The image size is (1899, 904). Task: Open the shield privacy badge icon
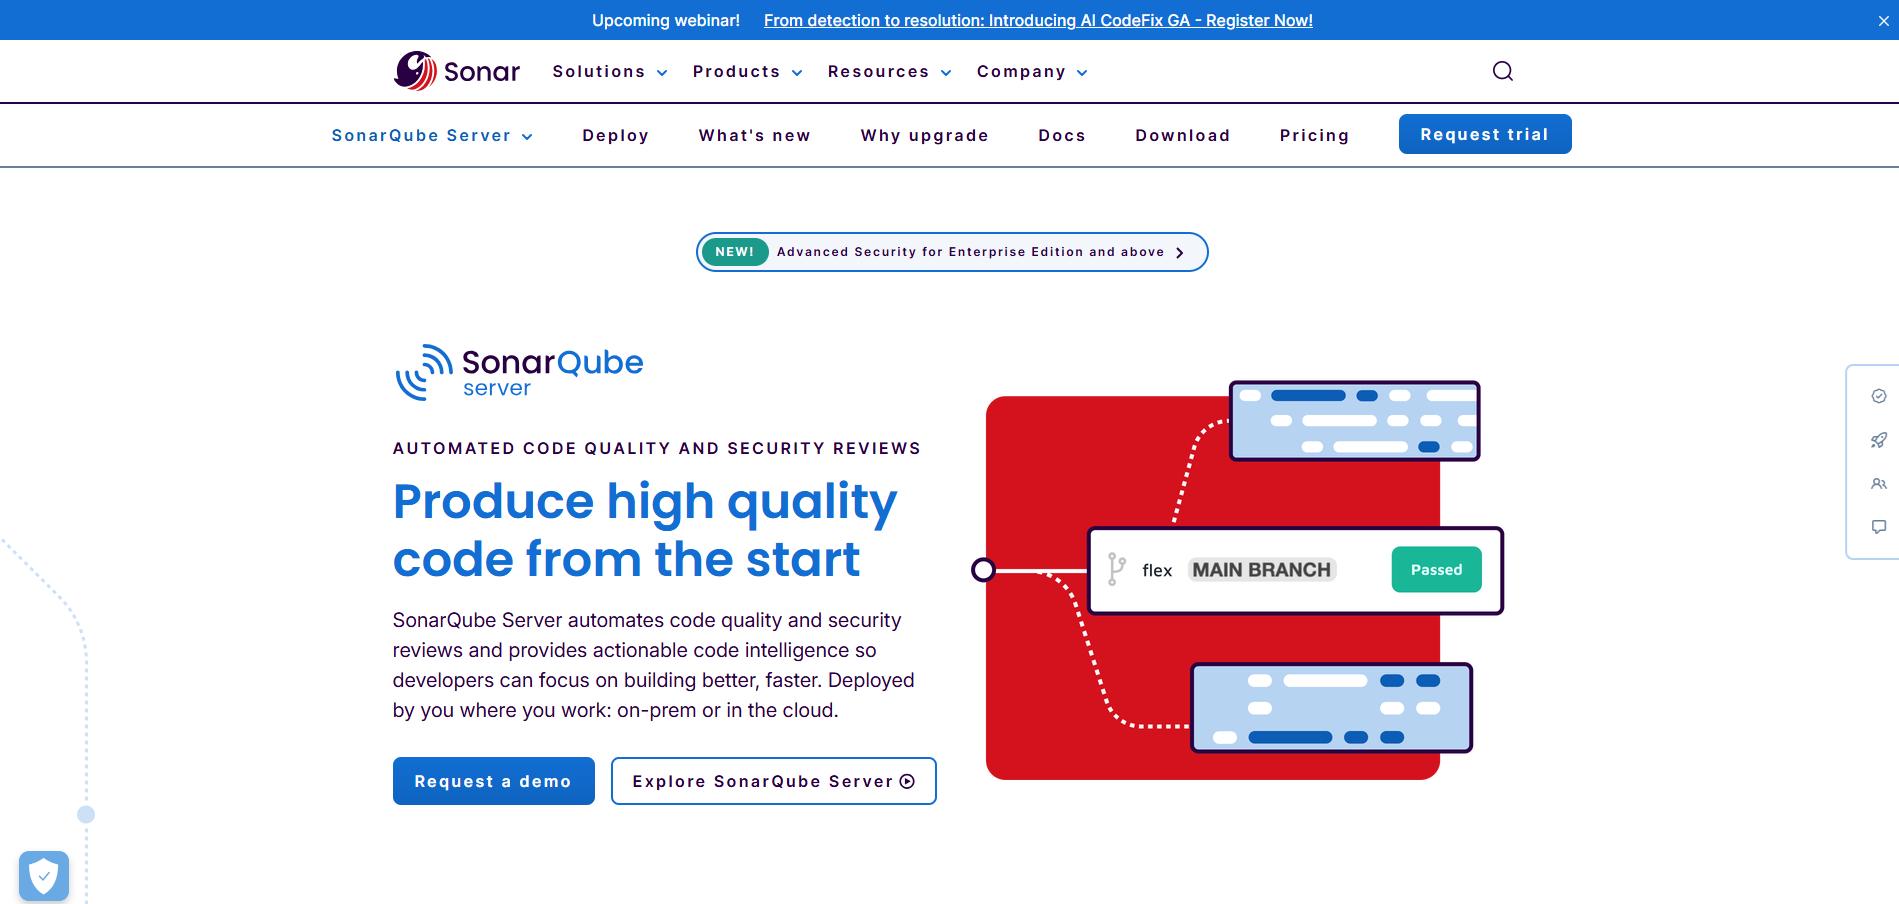point(44,876)
